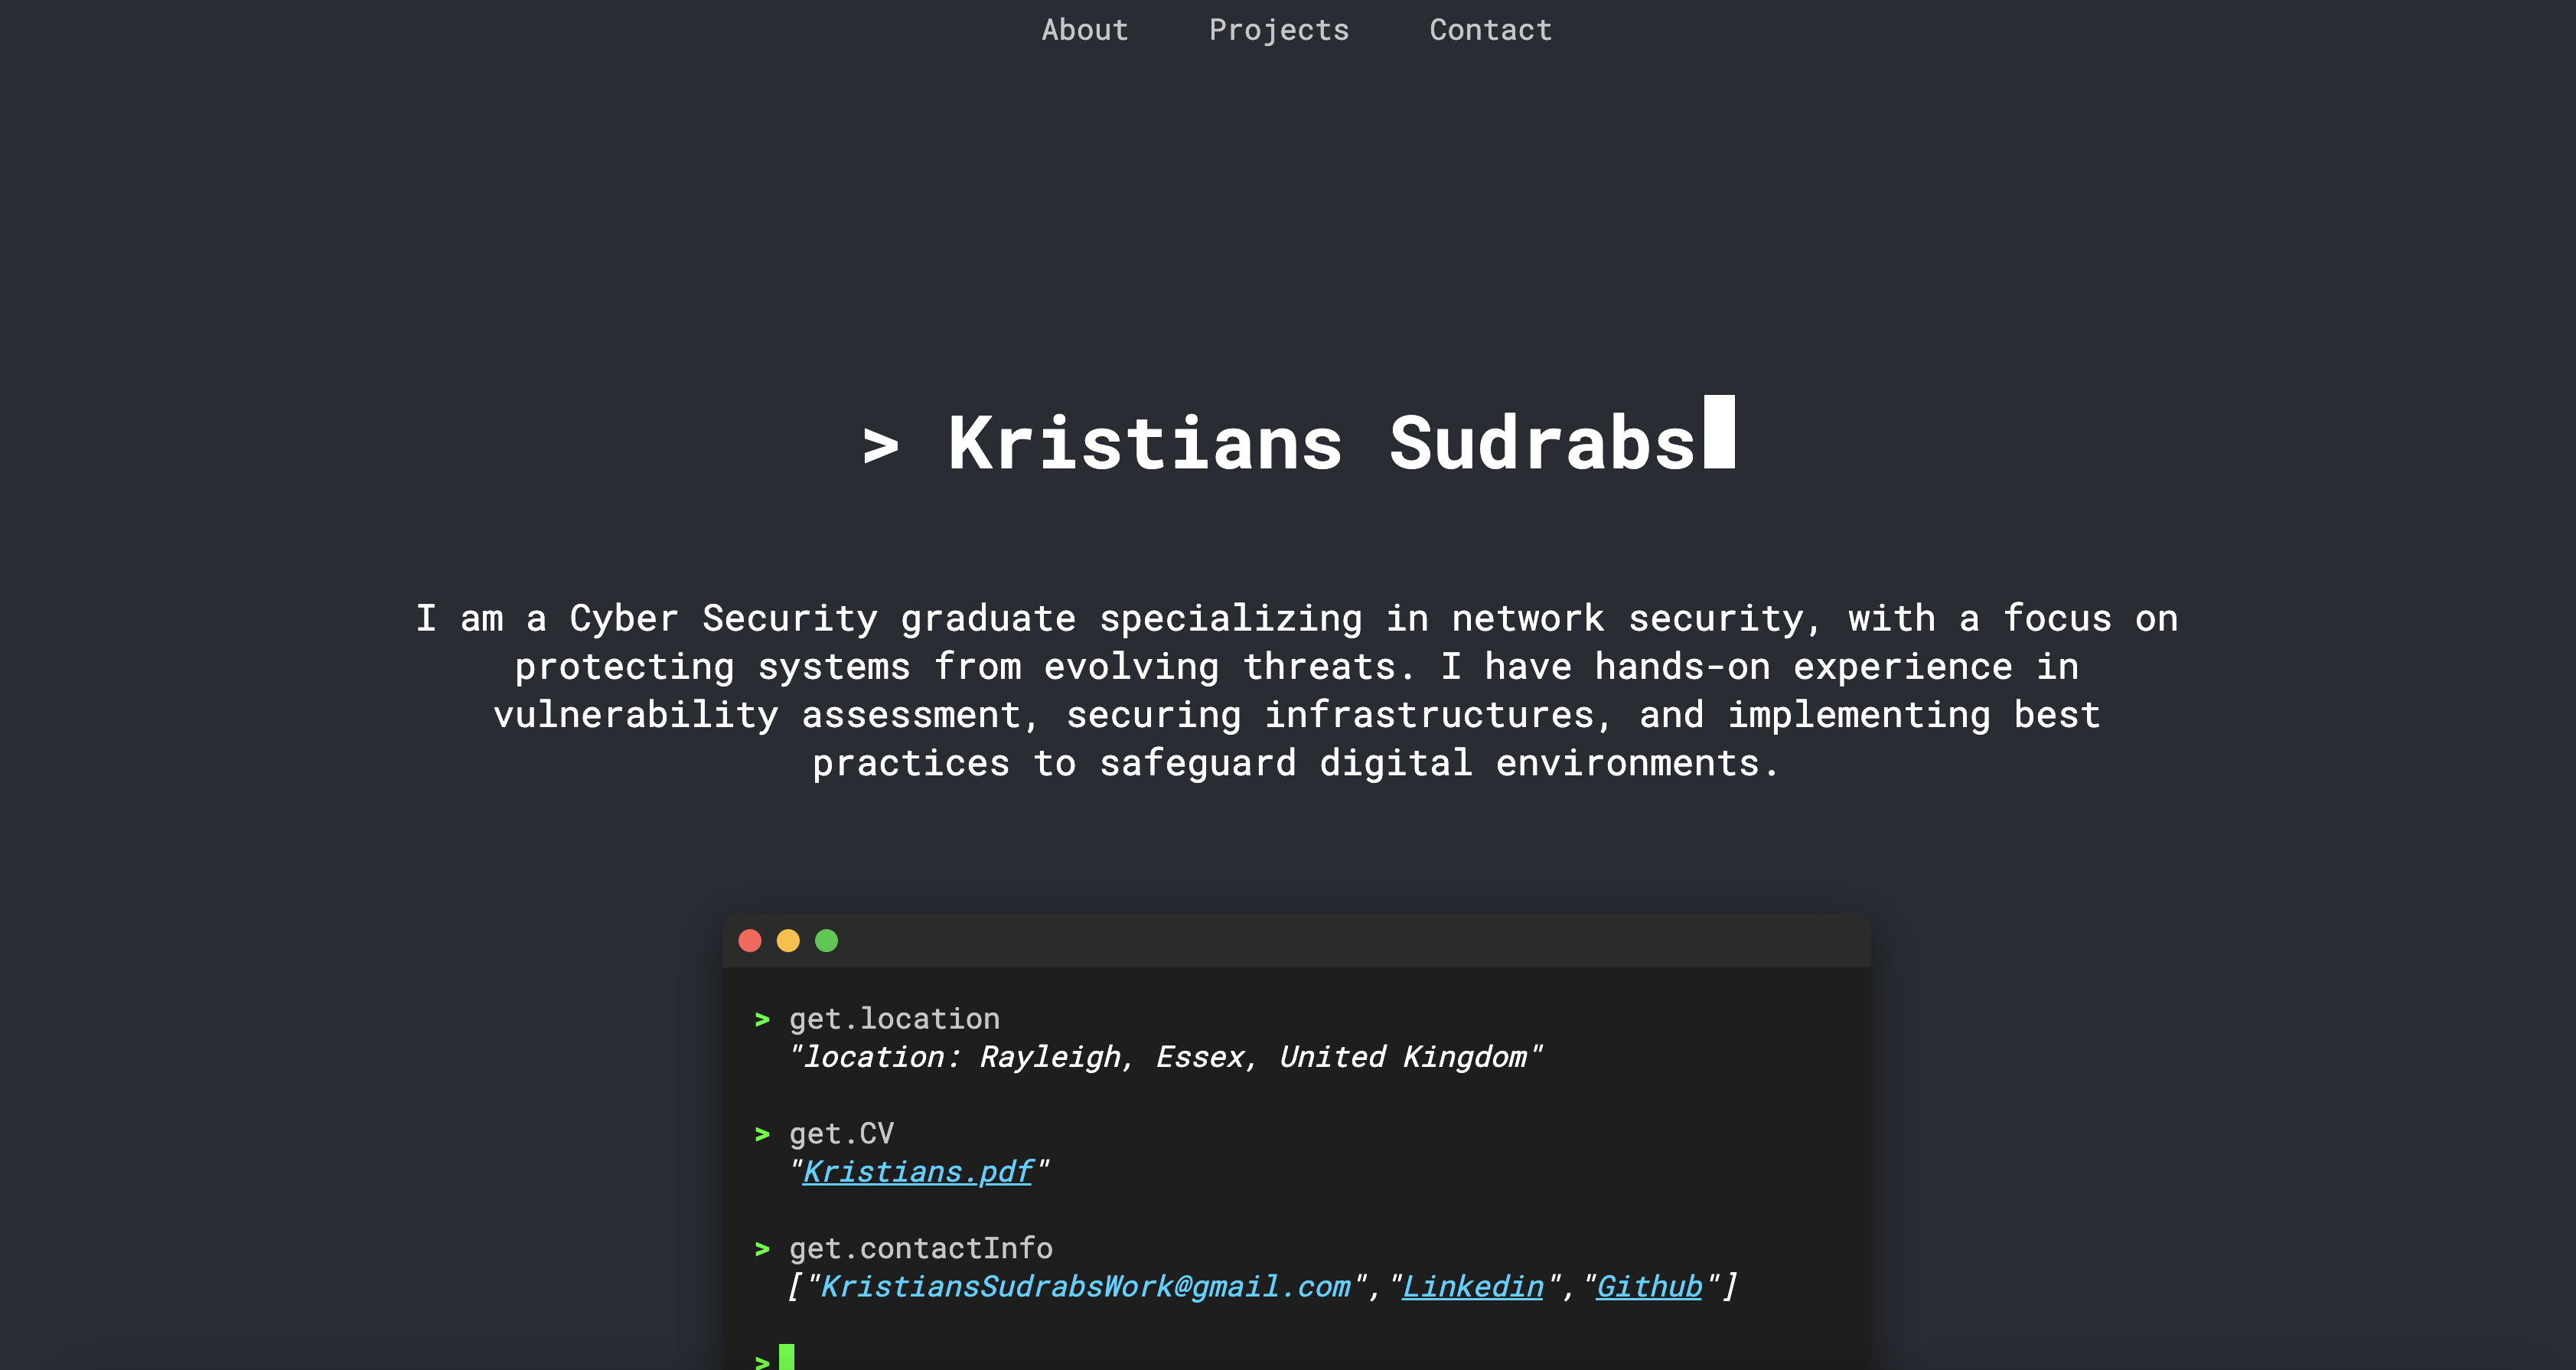2576x1370 pixels.
Task: Visit the Github link
Action: click(1648, 1286)
